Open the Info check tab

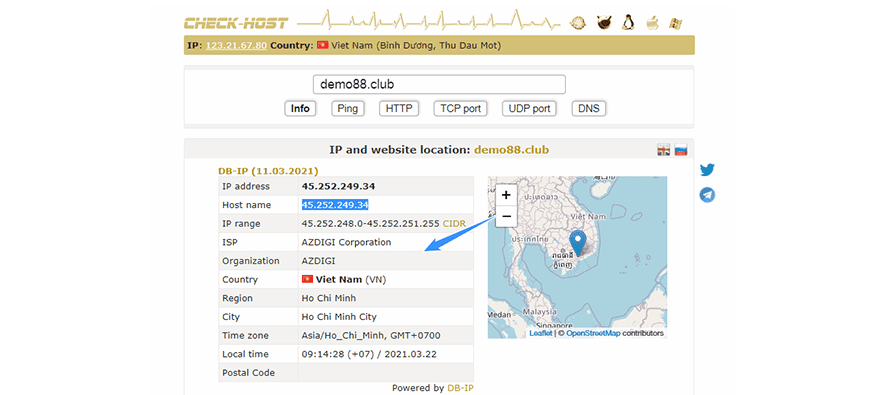300,109
